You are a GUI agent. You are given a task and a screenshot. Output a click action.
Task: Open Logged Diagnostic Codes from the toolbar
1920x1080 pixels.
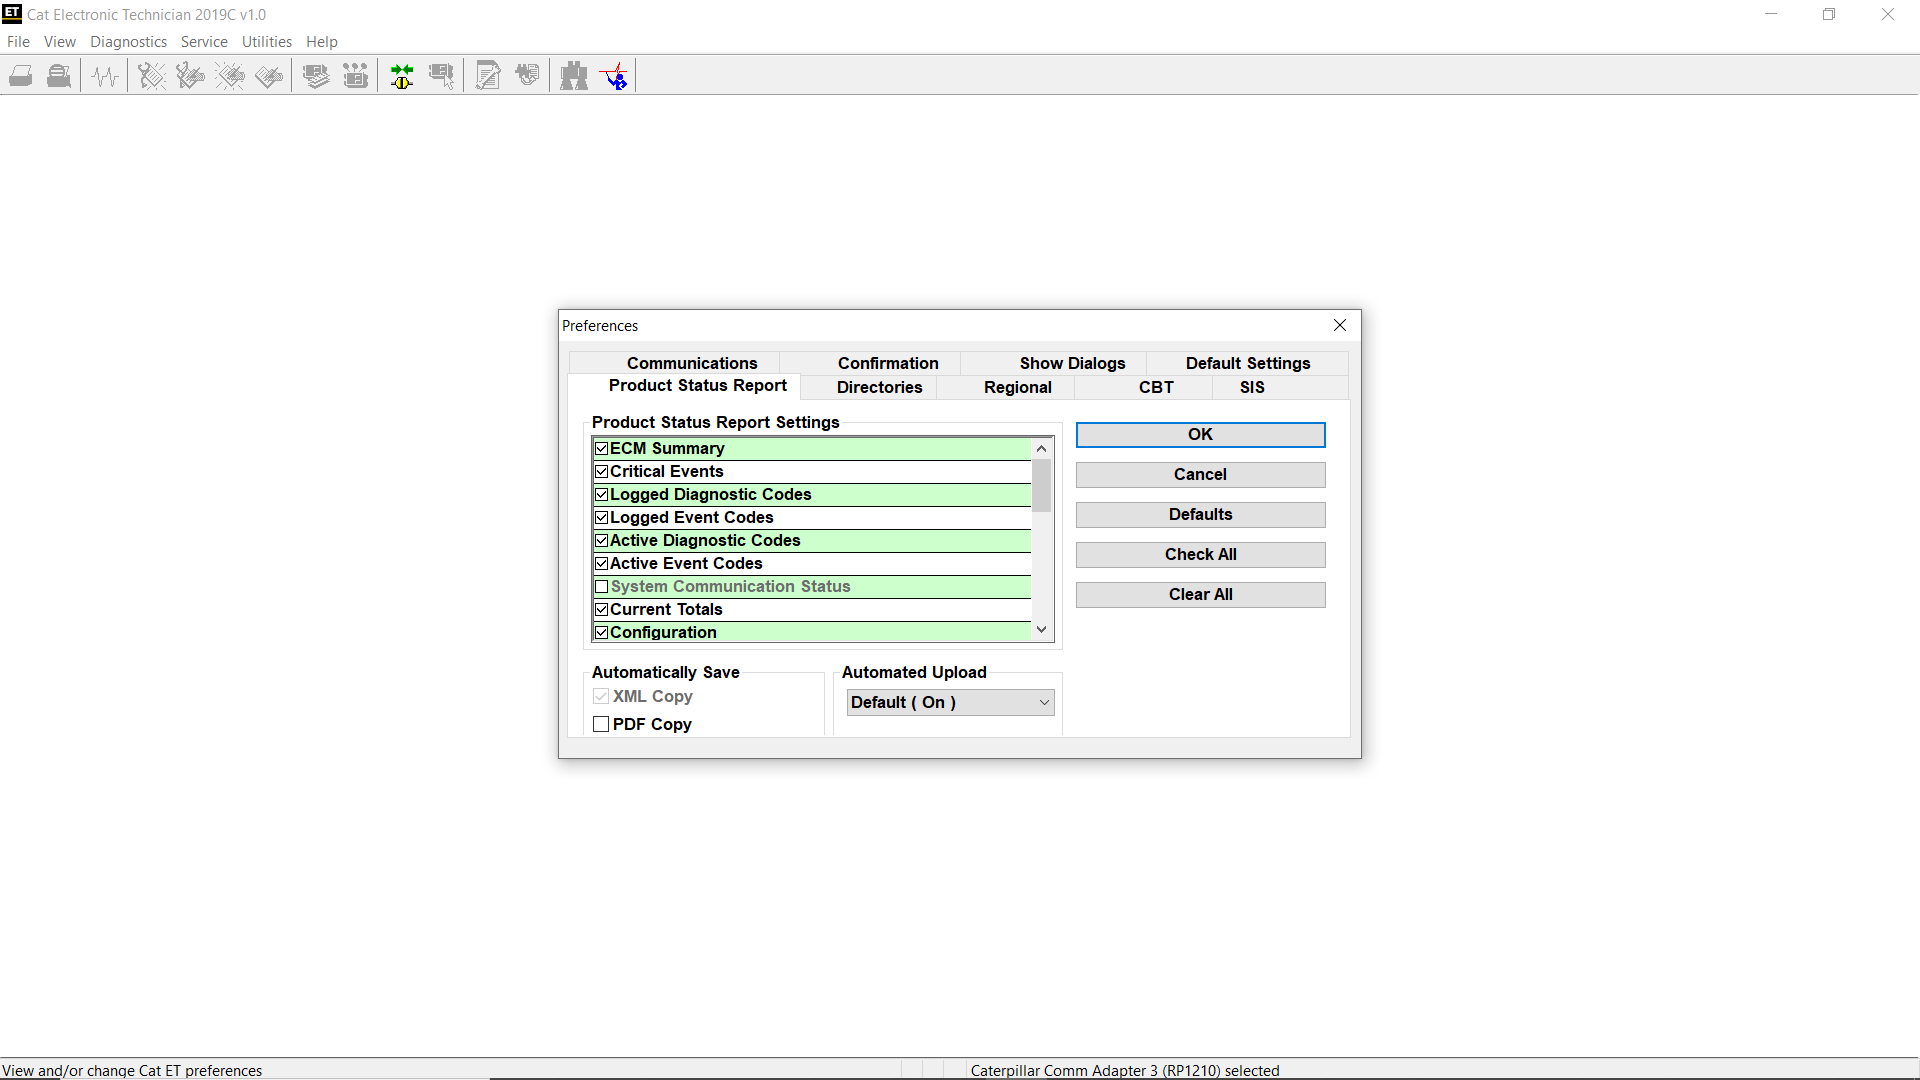[x=190, y=75]
